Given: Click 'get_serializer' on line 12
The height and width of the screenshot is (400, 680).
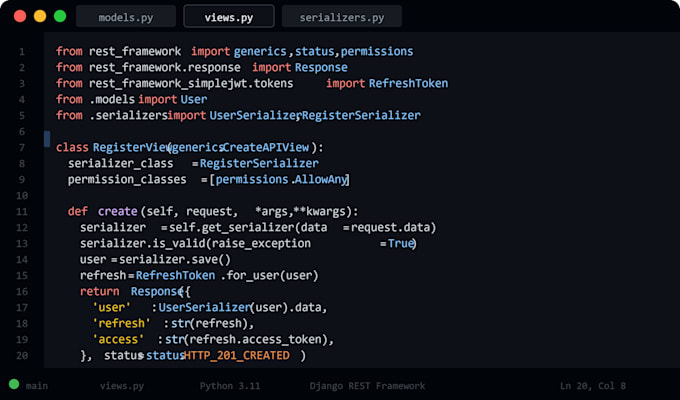Looking at the screenshot, I should click(x=248, y=228).
